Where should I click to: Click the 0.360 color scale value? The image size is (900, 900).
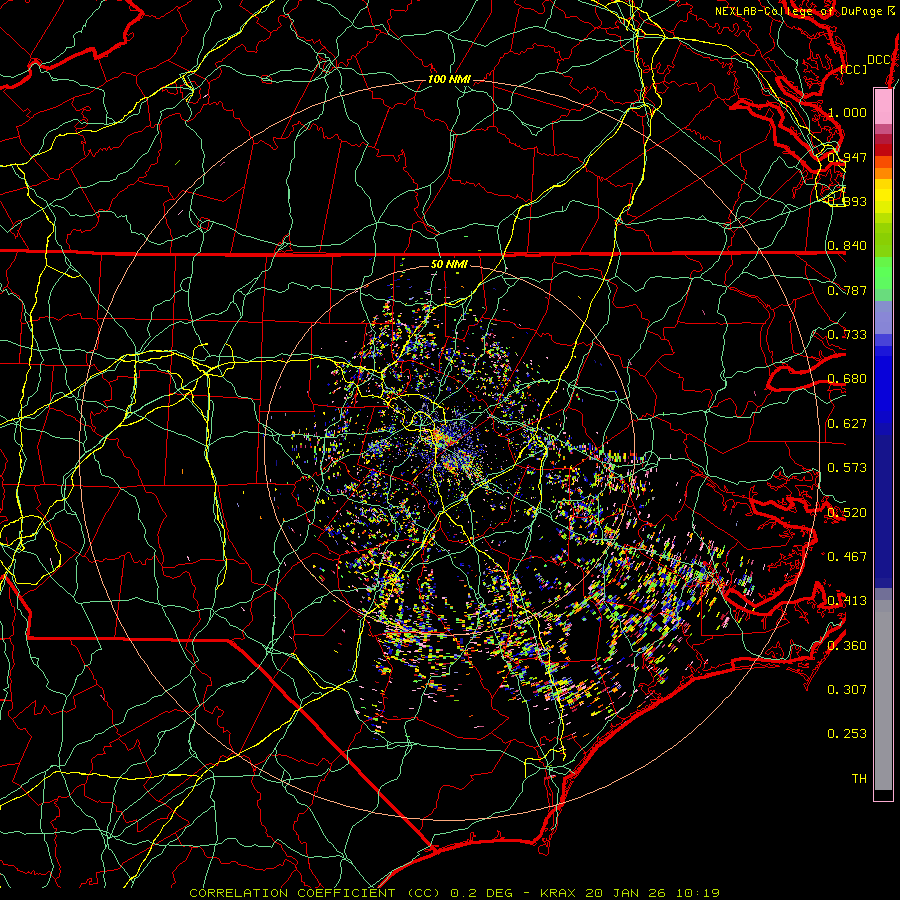847,646
